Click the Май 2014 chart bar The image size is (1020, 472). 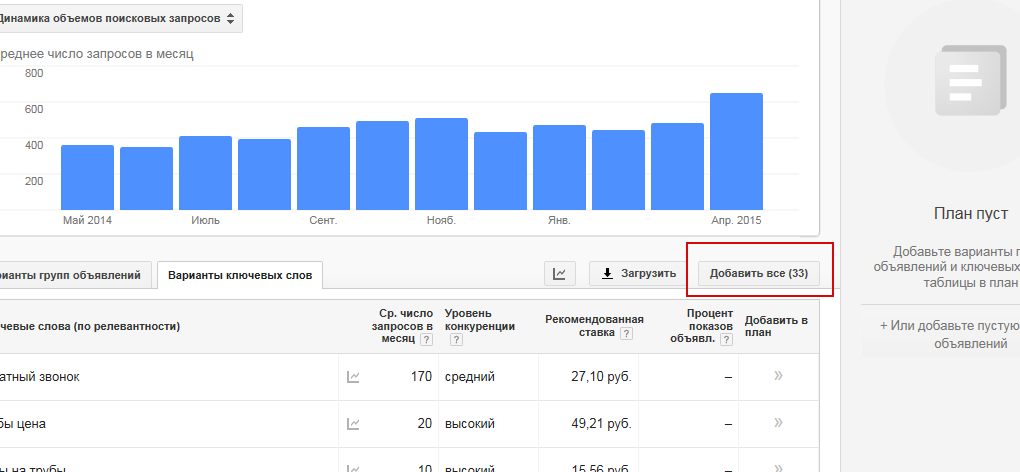[87, 177]
